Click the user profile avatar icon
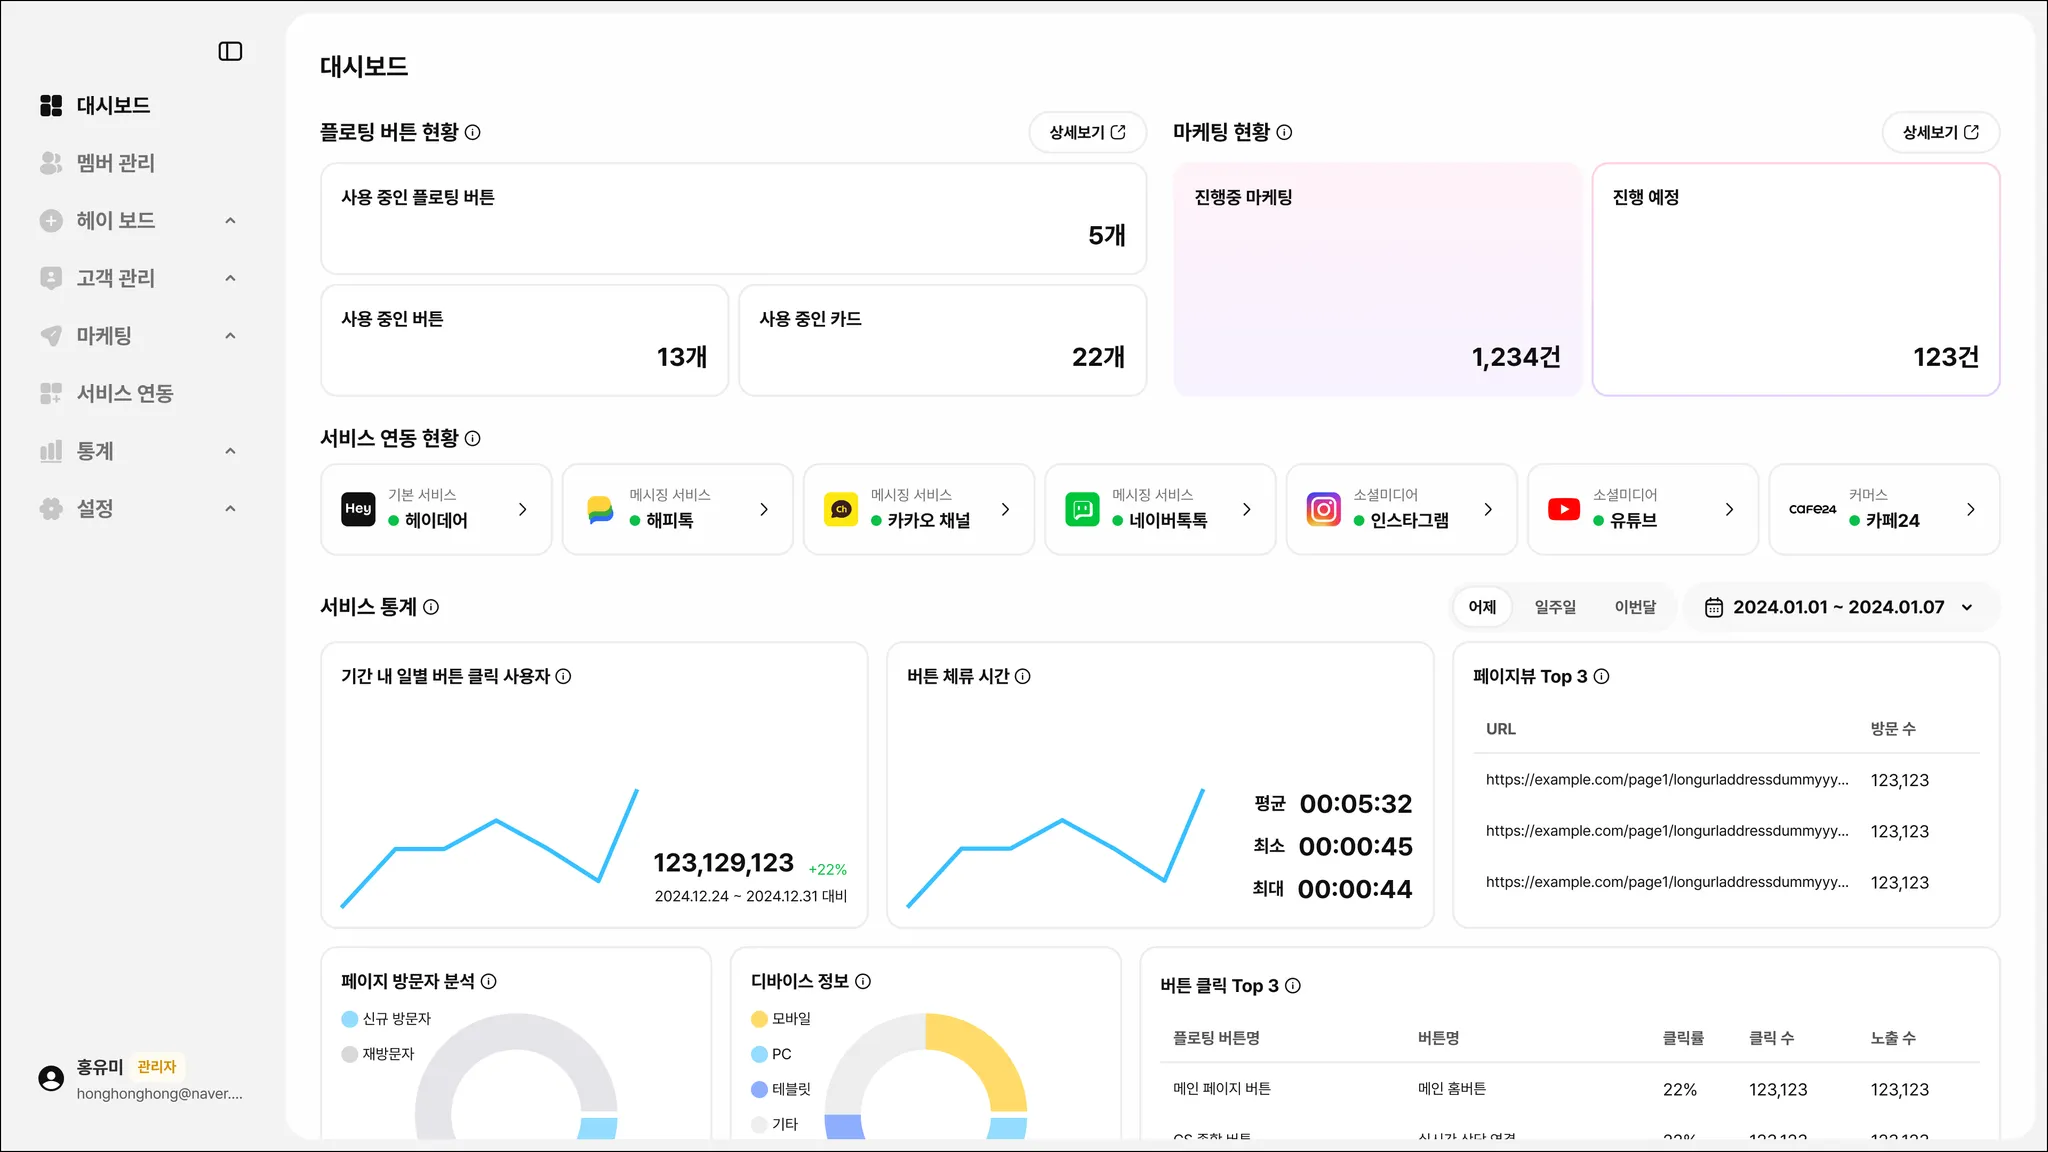Viewport: 2048px width, 1152px height. (51, 1078)
